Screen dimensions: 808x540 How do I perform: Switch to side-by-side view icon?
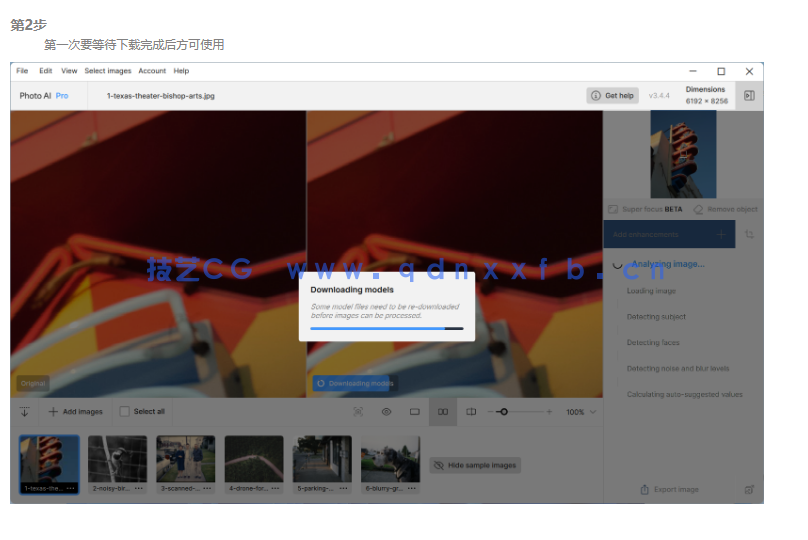click(443, 412)
